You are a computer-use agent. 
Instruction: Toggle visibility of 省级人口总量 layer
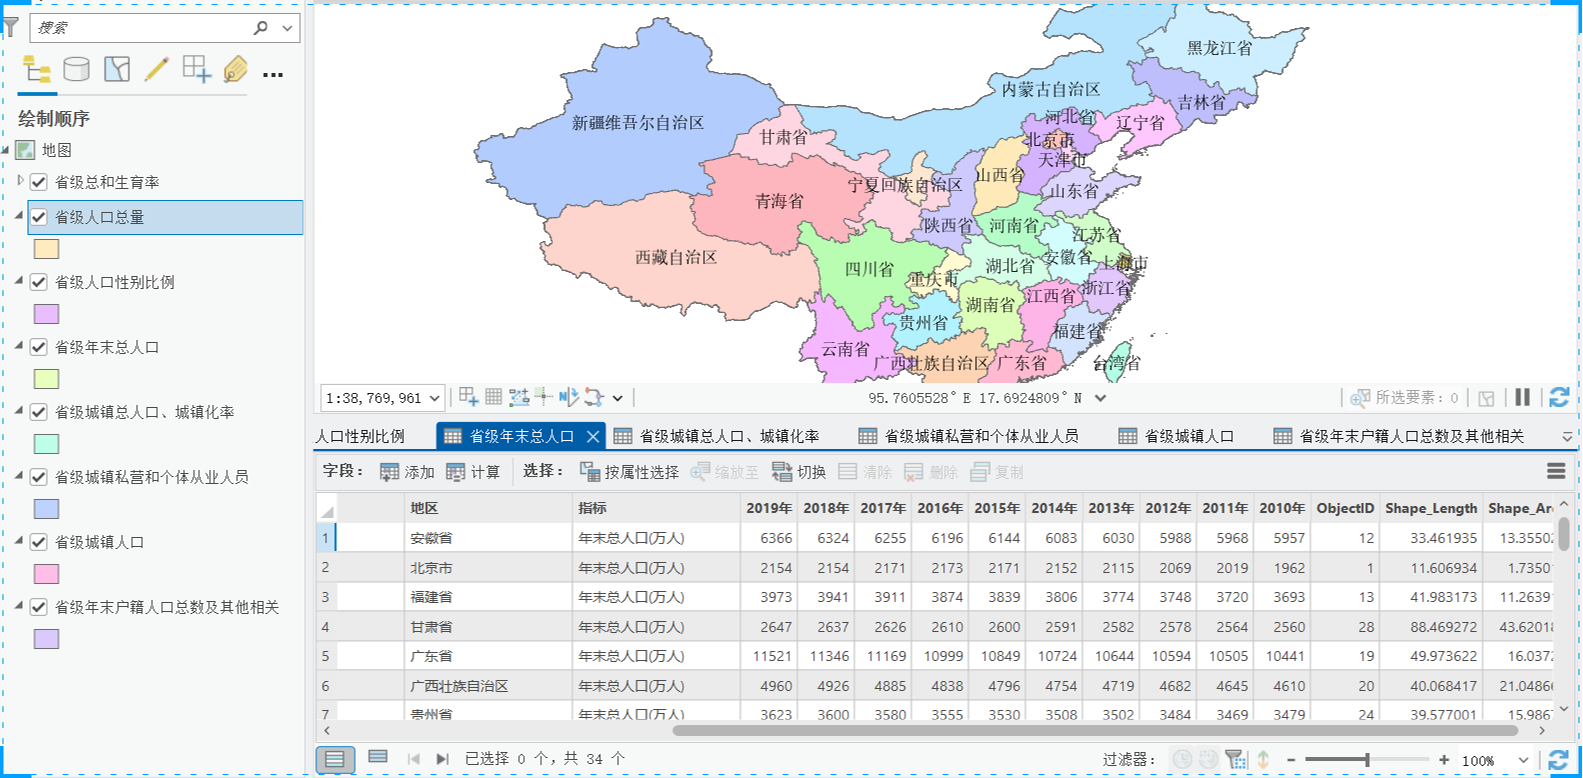(x=39, y=217)
